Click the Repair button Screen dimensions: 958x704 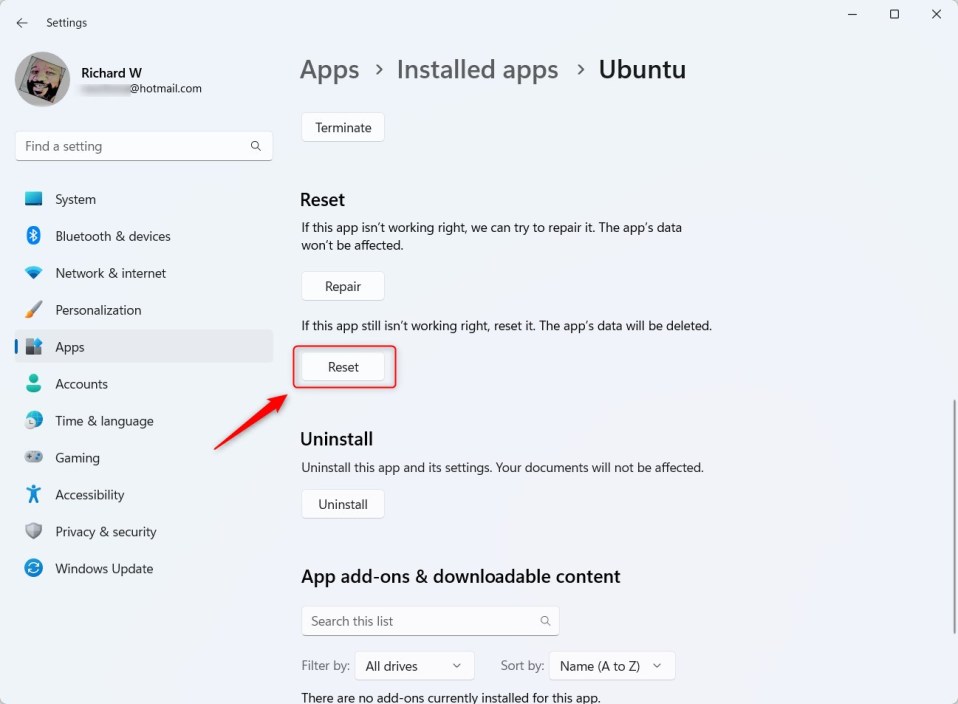[342, 286]
